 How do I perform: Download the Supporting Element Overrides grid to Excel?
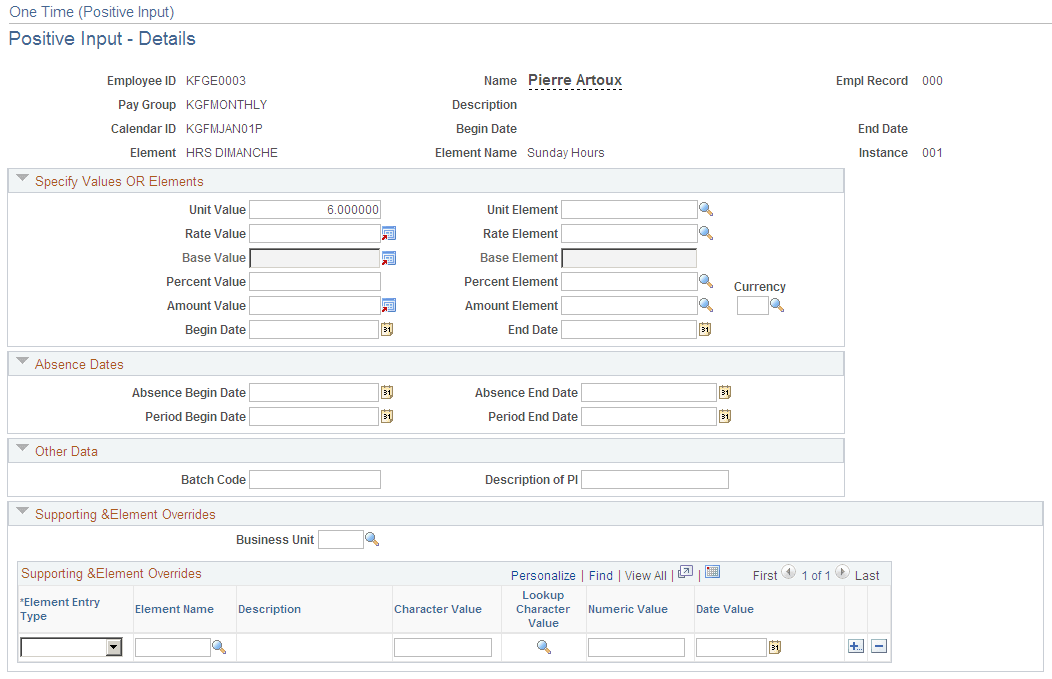click(712, 571)
